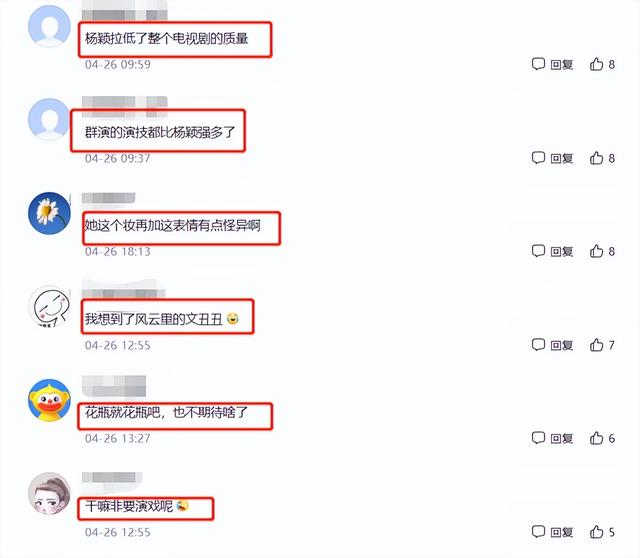Open the illustrated girl avatar at bottom
The height and width of the screenshot is (558, 640).
coord(49,494)
